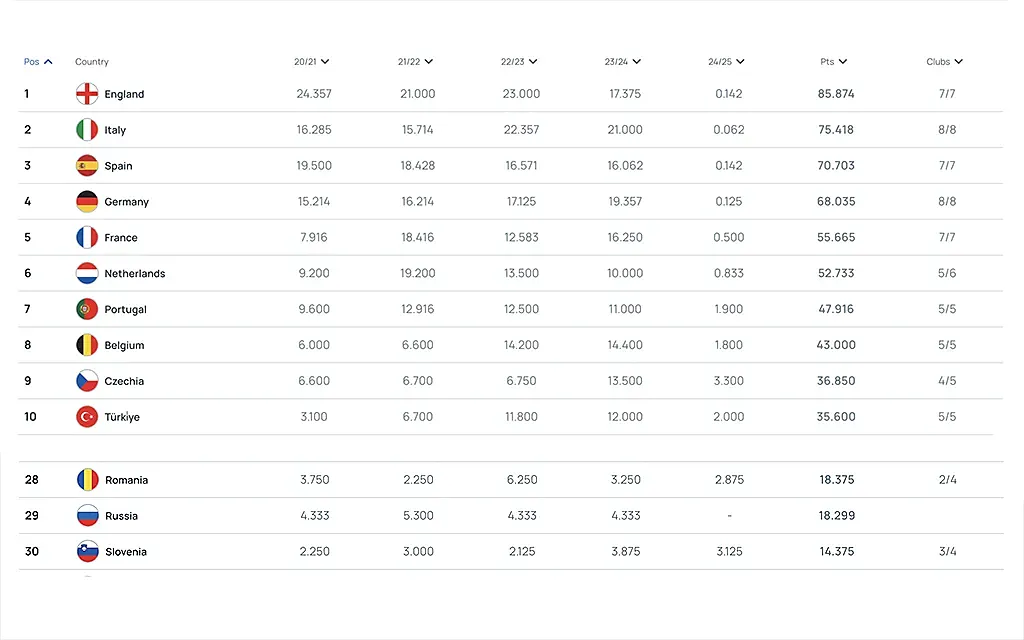Sort by Clubs column header
Viewport: 1024px width, 640px height.
click(x=944, y=62)
